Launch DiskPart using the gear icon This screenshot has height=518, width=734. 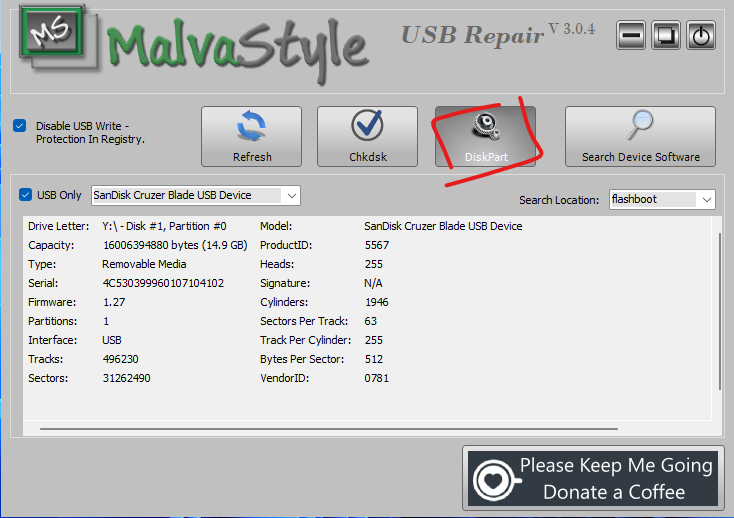pyautogui.click(x=486, y=126)
